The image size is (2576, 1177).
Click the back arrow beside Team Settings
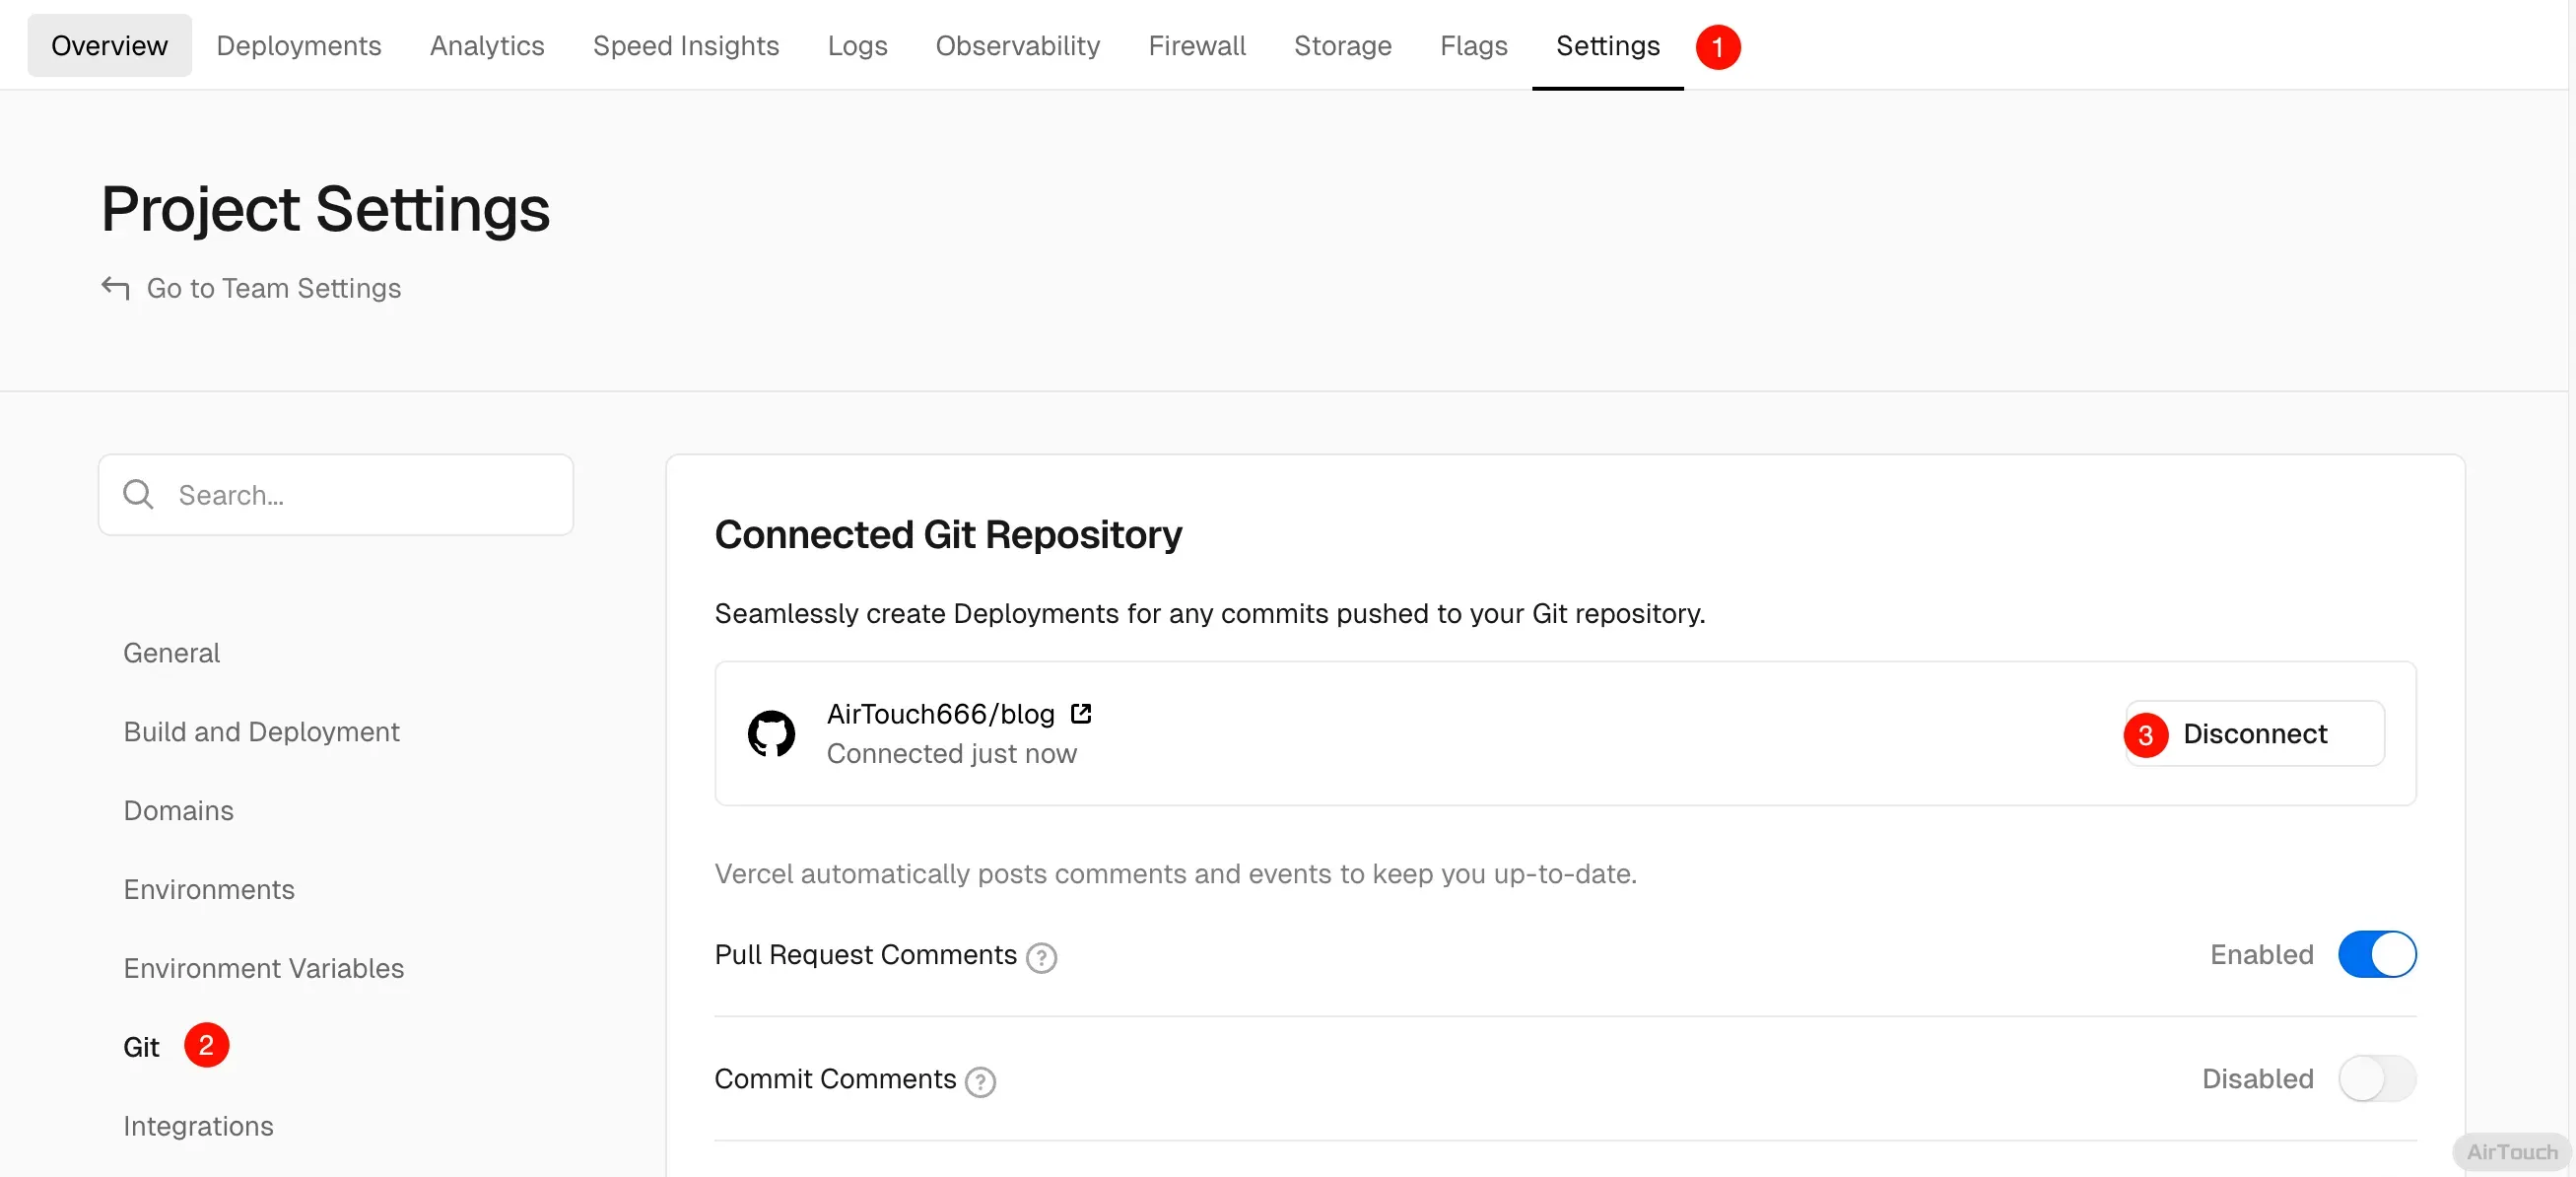tap(115, 288)
